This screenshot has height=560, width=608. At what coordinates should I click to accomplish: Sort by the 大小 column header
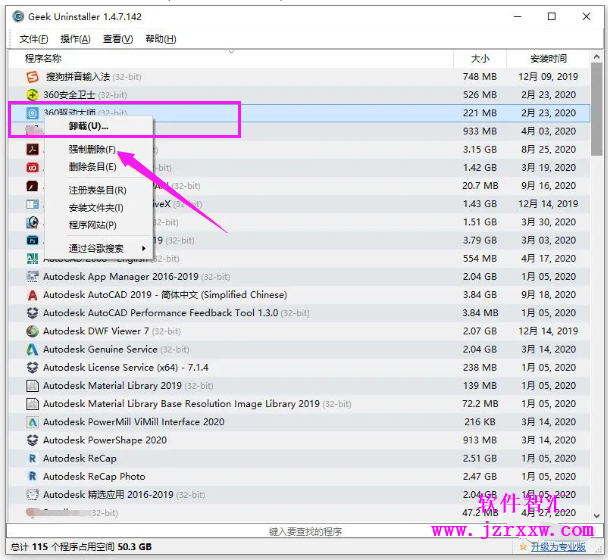[480, 59]
